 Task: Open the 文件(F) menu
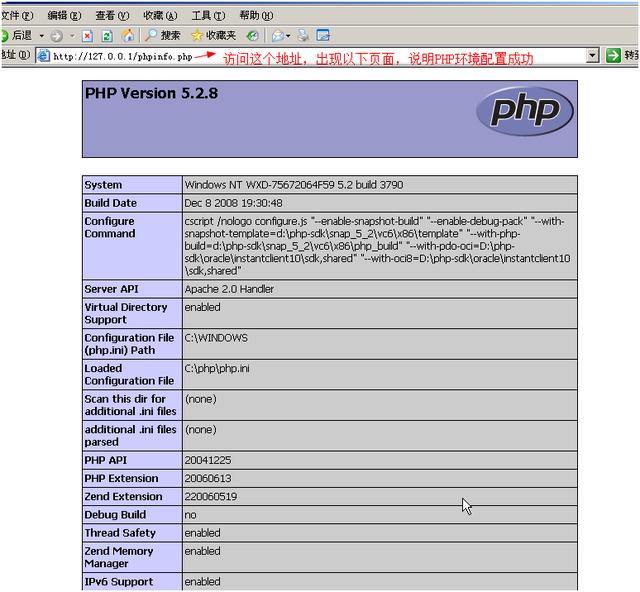tap(16, 16)
